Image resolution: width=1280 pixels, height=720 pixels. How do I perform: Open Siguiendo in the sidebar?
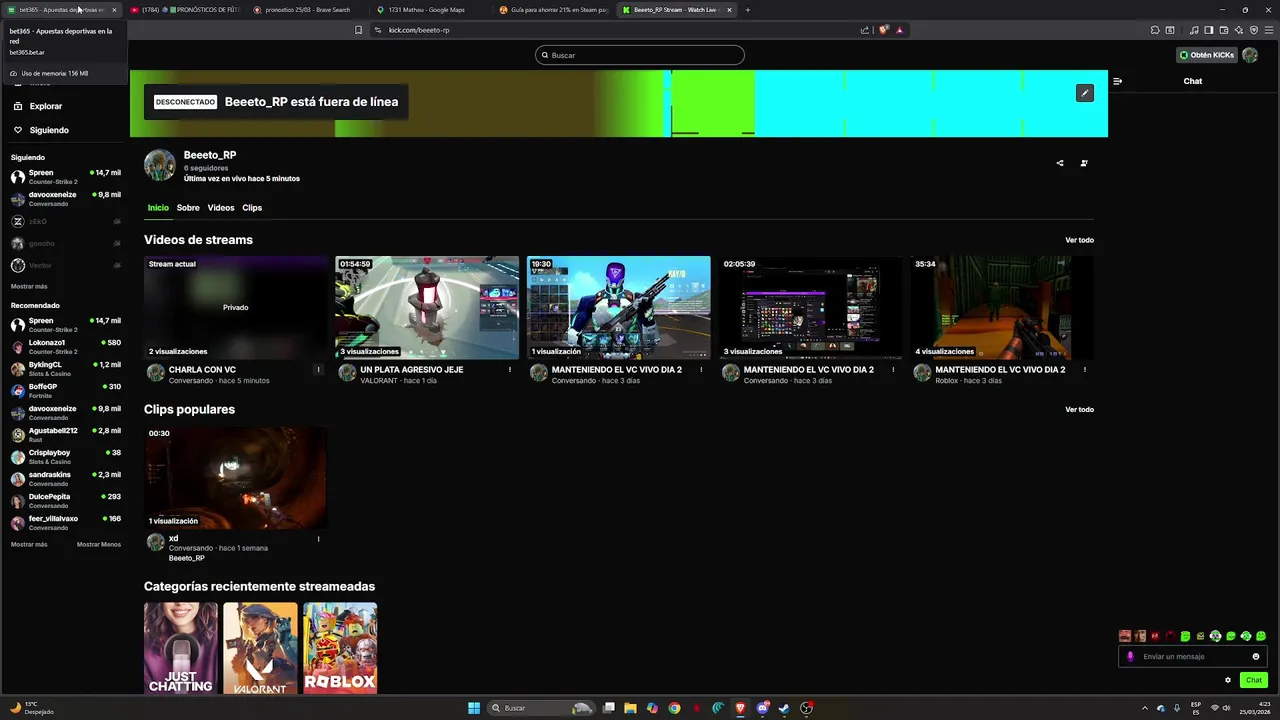(x=49, y=130)
